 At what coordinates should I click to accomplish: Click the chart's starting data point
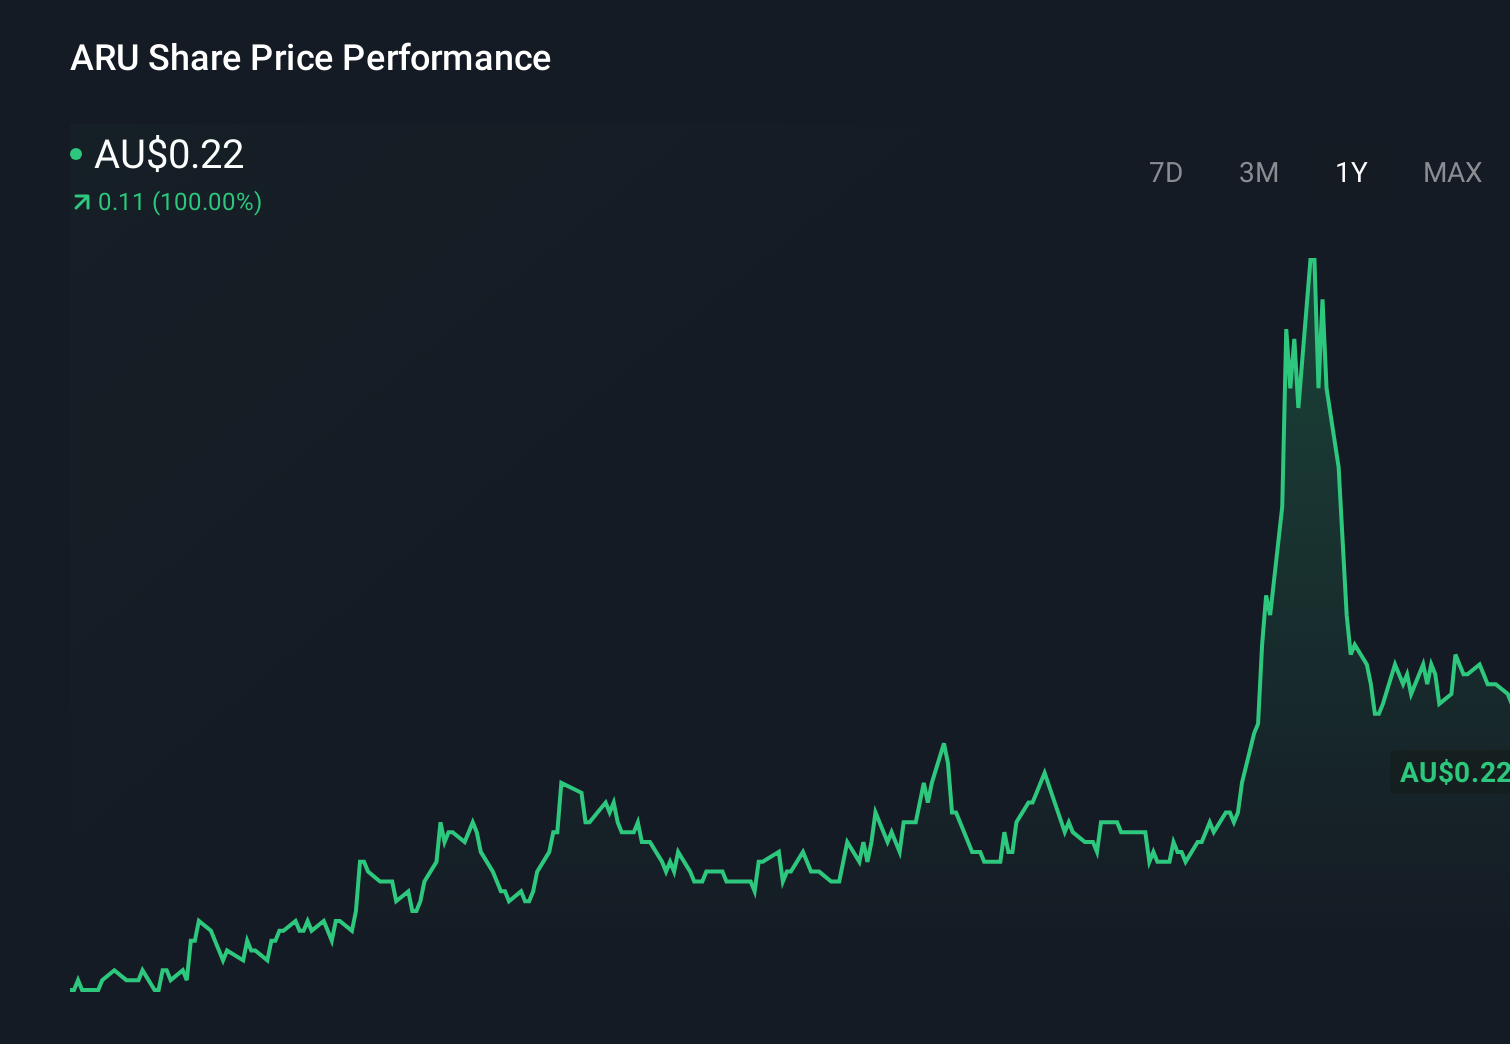point(72,987)
